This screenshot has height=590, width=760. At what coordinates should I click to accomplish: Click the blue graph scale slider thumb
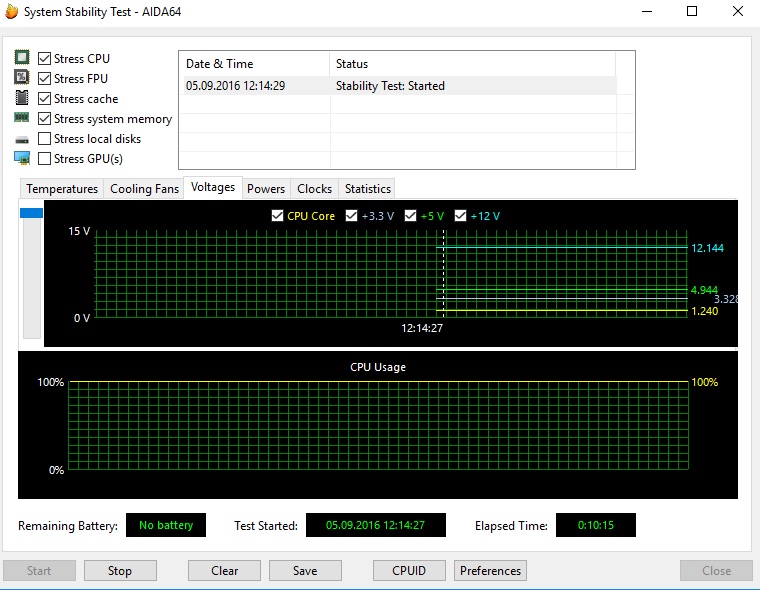(32, 213)
